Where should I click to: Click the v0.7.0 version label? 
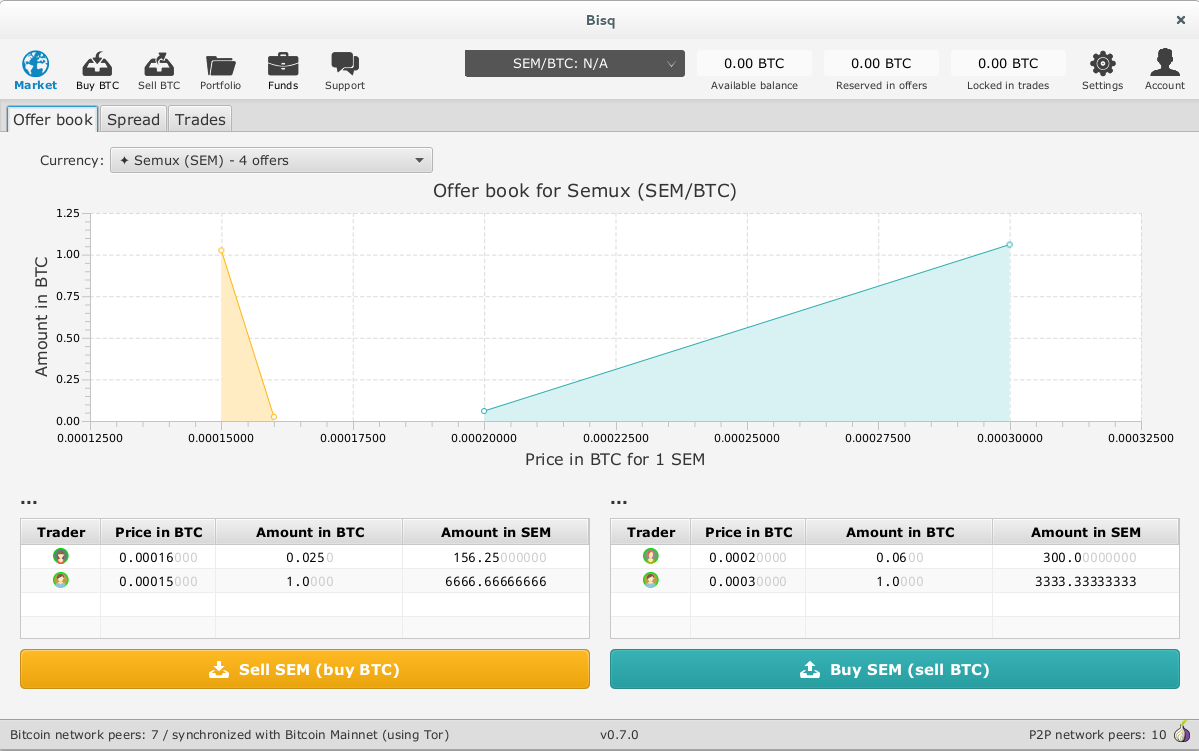[x=619, y=735]
